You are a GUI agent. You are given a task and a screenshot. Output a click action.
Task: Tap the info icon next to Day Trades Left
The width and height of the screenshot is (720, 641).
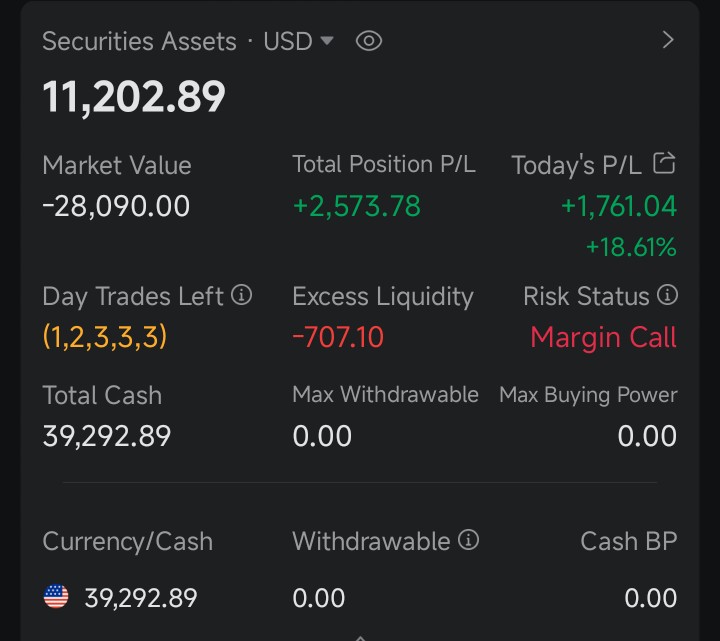click(241, 295)
